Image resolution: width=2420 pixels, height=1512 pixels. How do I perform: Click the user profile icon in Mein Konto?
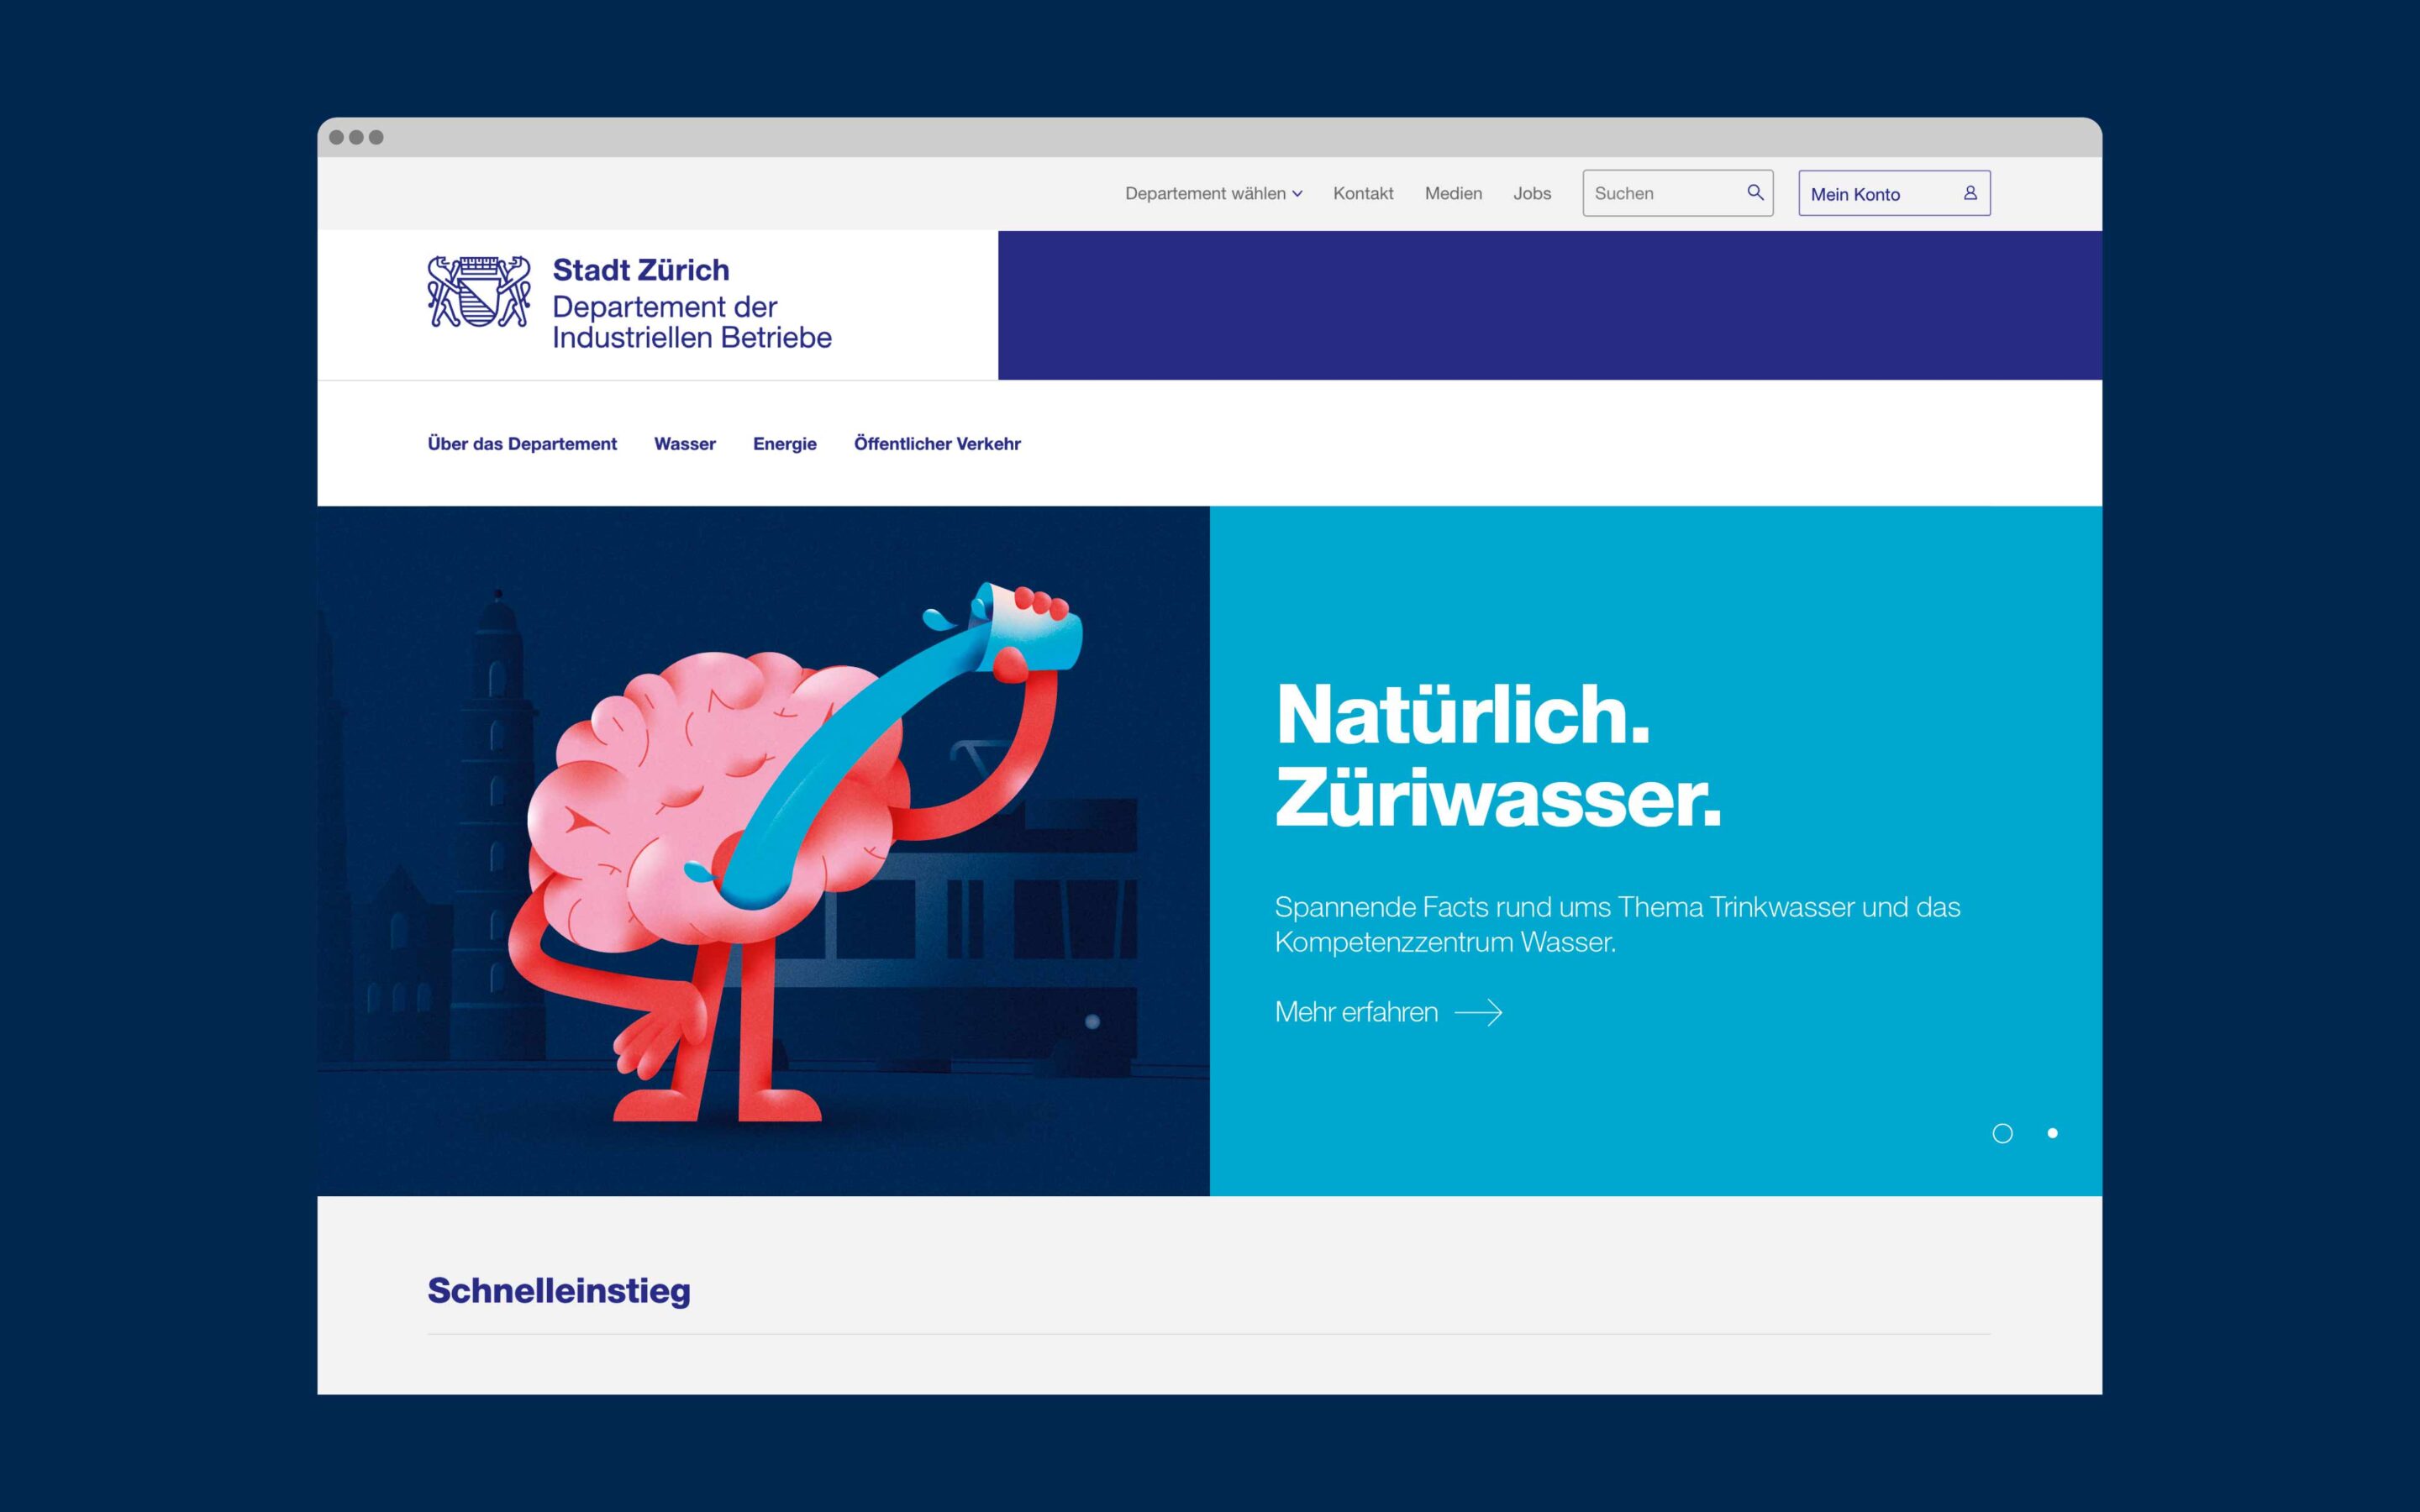1970,193
